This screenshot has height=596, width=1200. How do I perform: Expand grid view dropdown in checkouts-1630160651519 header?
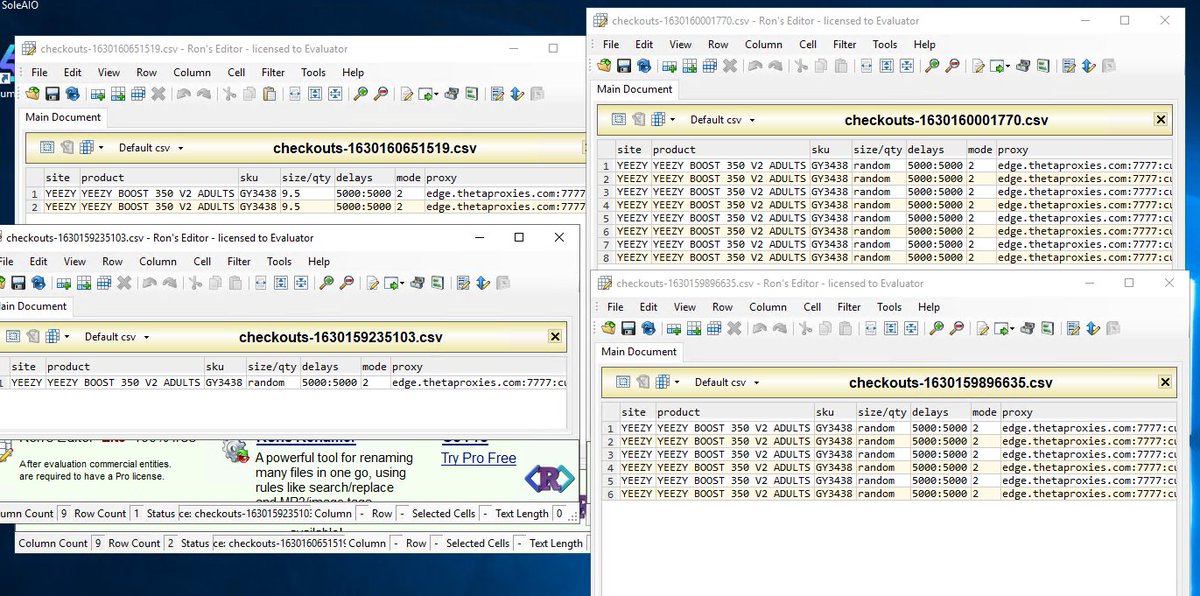click(101, 148)
